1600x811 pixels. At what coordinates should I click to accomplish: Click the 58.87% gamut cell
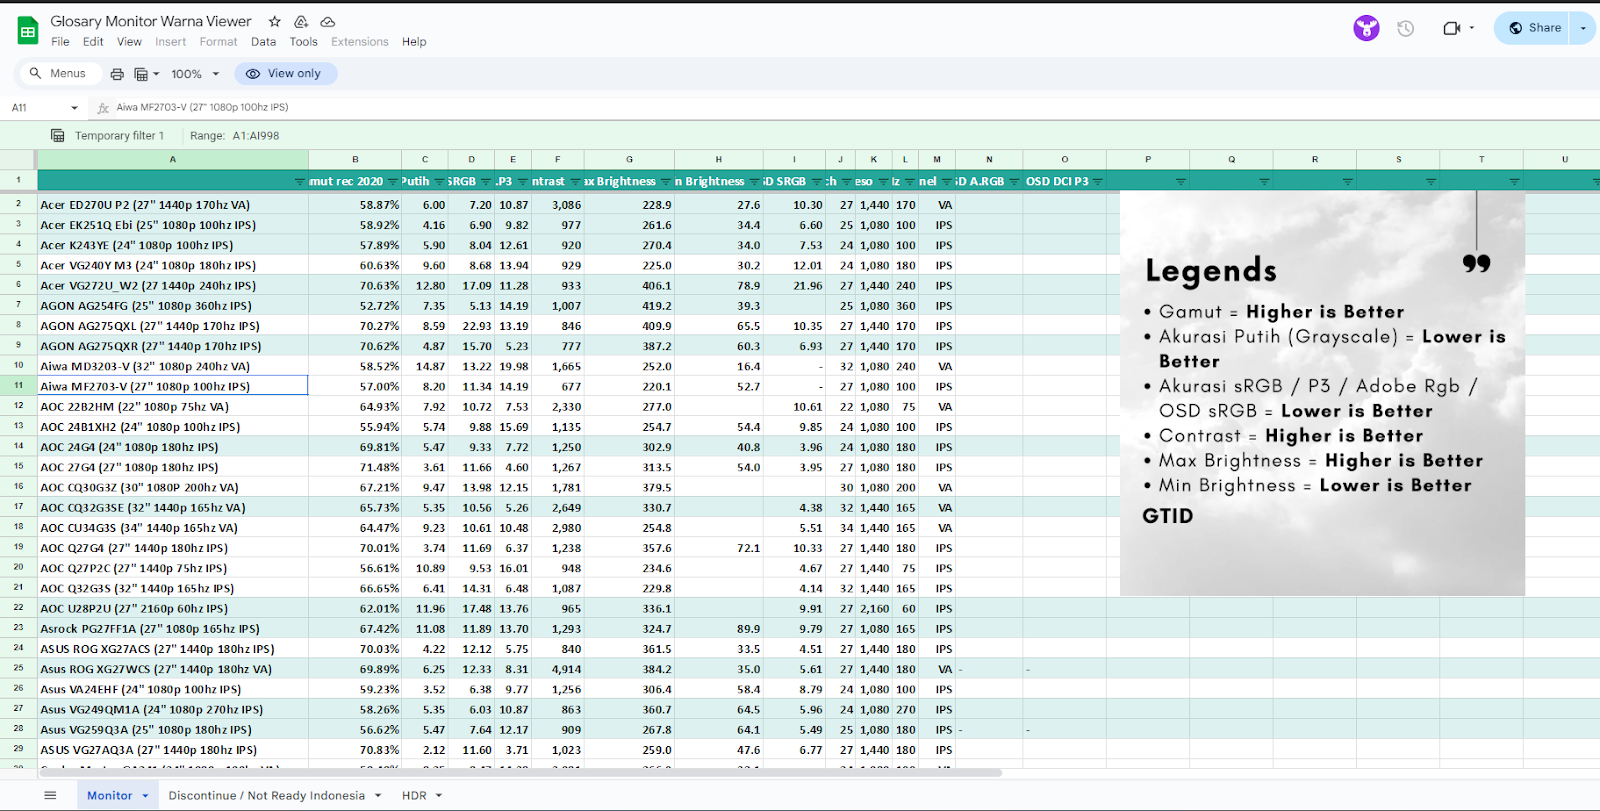(355, 205)
